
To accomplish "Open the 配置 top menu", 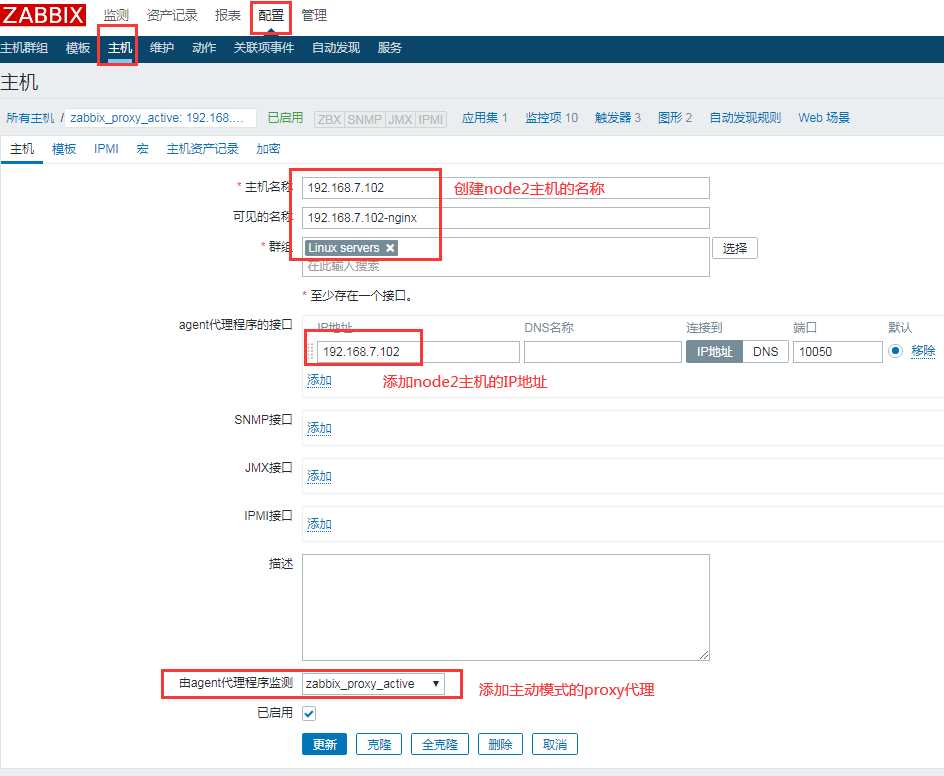I will tap(271, 16).
